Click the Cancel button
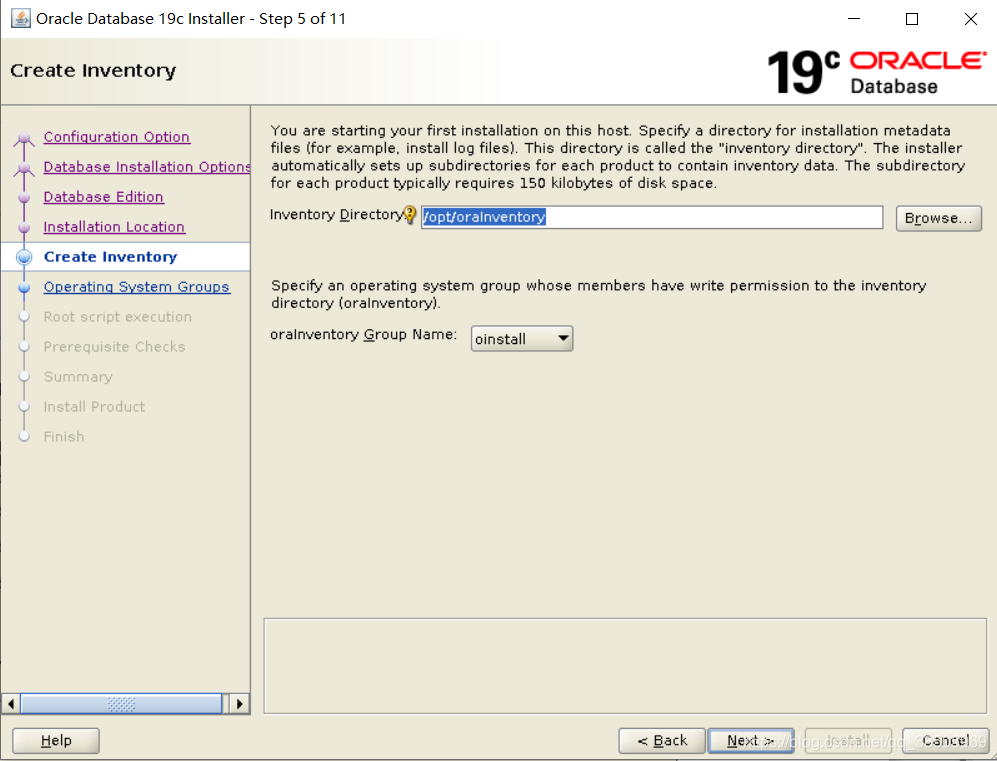The height and width of the screenshot is (761, 997). pos(945,741)
